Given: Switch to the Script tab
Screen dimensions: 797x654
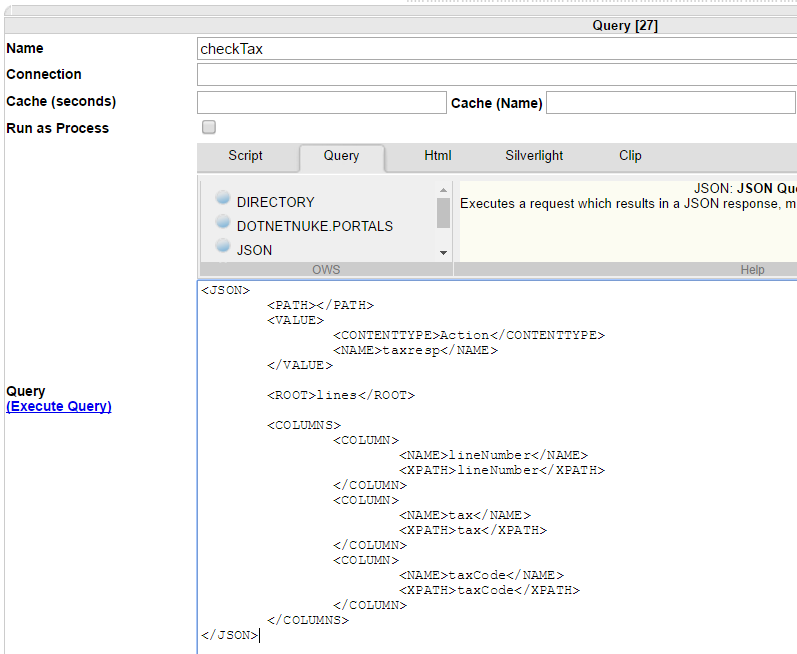Looking at the screenshot, I should coord(245,156).
